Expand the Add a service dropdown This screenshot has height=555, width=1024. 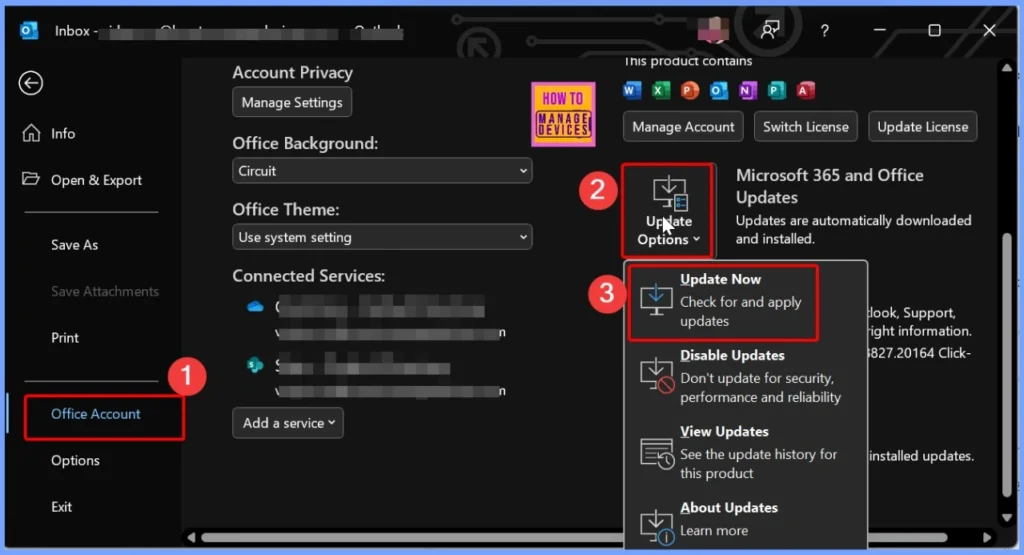coord(288,422)
